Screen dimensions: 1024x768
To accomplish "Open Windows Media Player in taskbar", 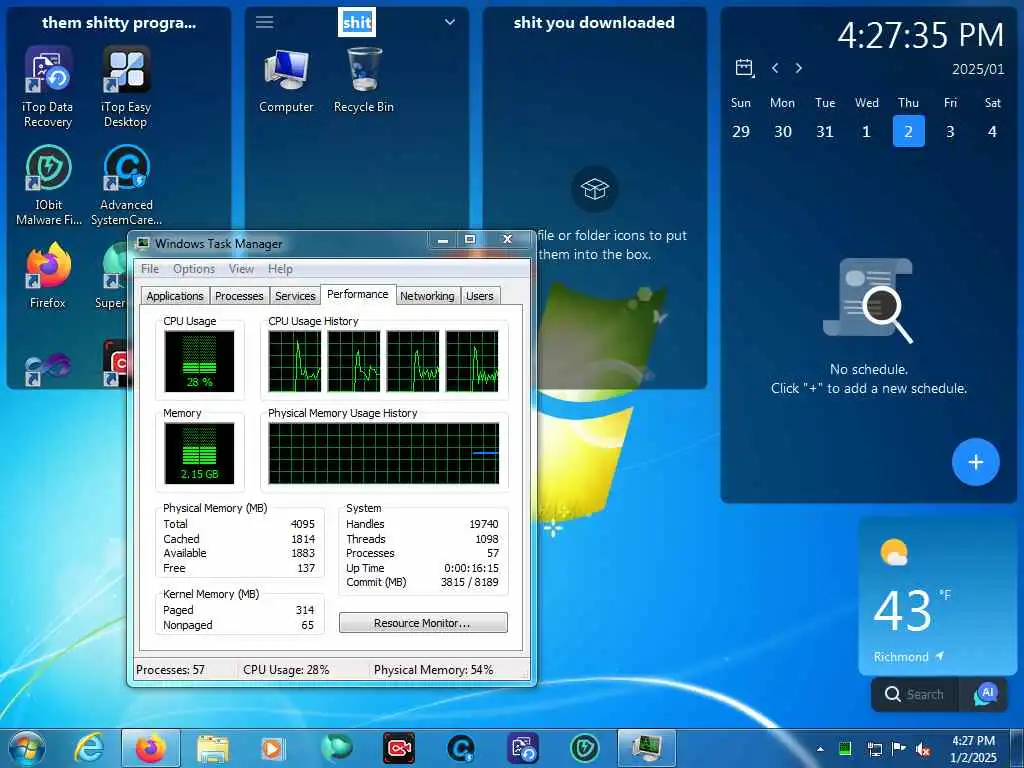I will (x=272, y=748).
